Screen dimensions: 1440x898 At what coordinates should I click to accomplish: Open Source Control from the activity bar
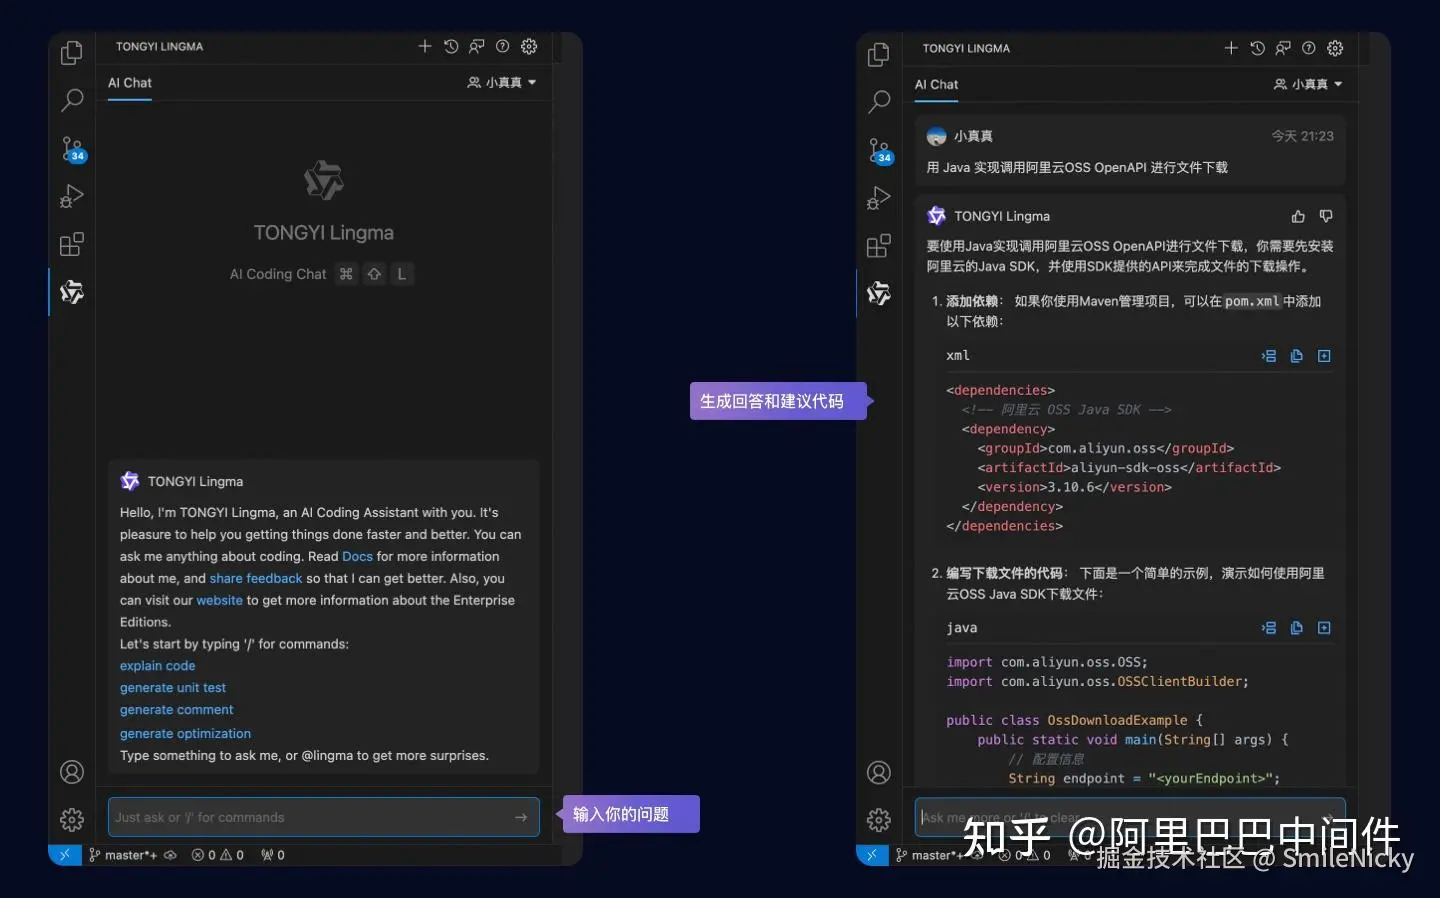pyautogui.click(x=72, y=150)
